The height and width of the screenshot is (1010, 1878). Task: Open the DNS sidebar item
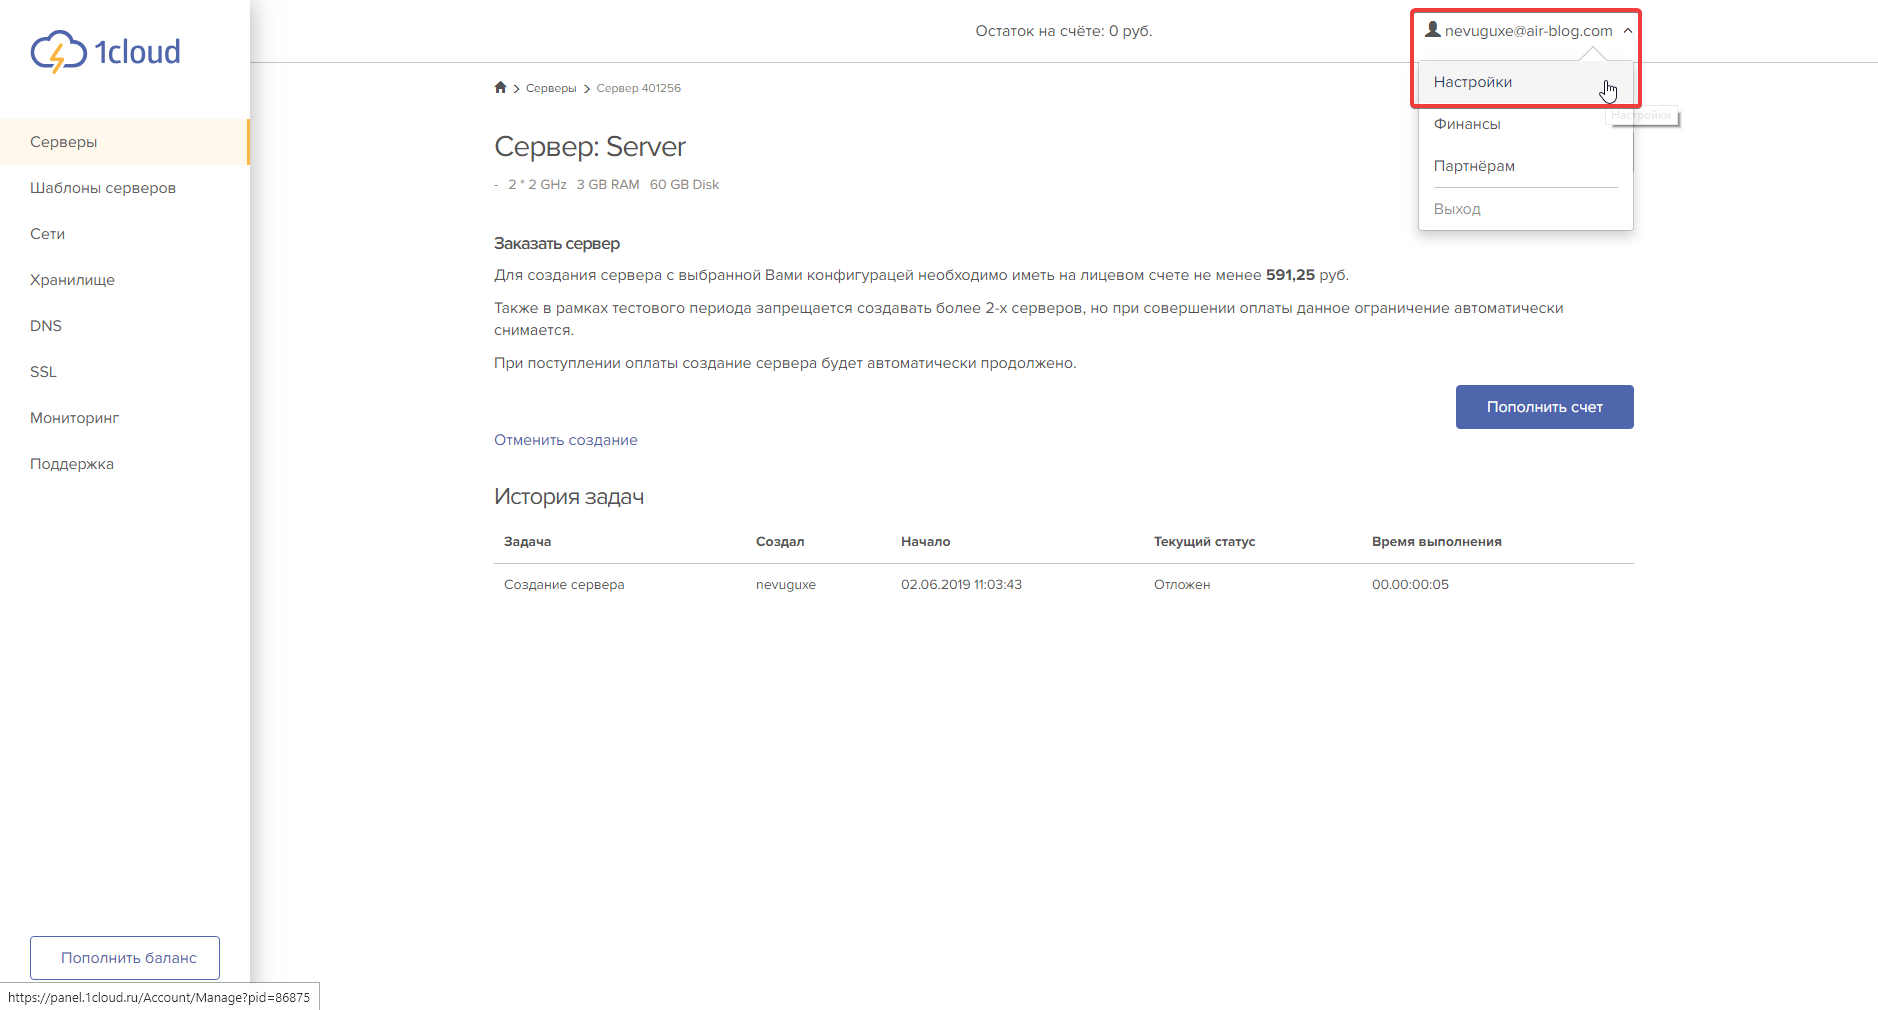click(46, 326)
